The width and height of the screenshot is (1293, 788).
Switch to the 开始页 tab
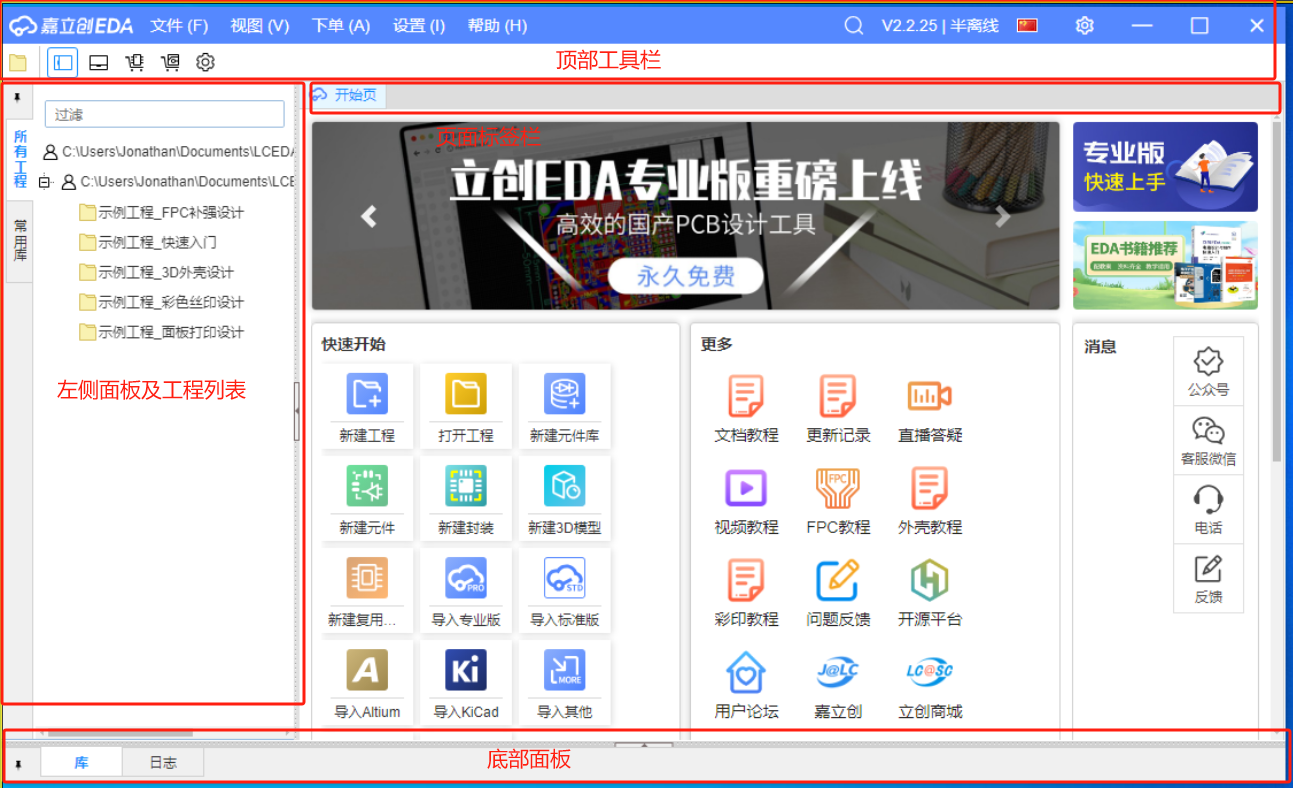(x=346, y=95)
